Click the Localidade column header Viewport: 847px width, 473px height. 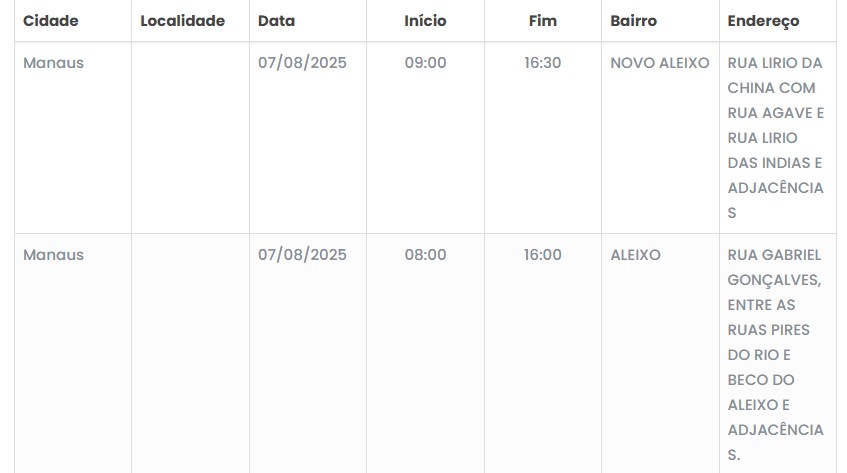pyautogui.click(x=183, y=21)
